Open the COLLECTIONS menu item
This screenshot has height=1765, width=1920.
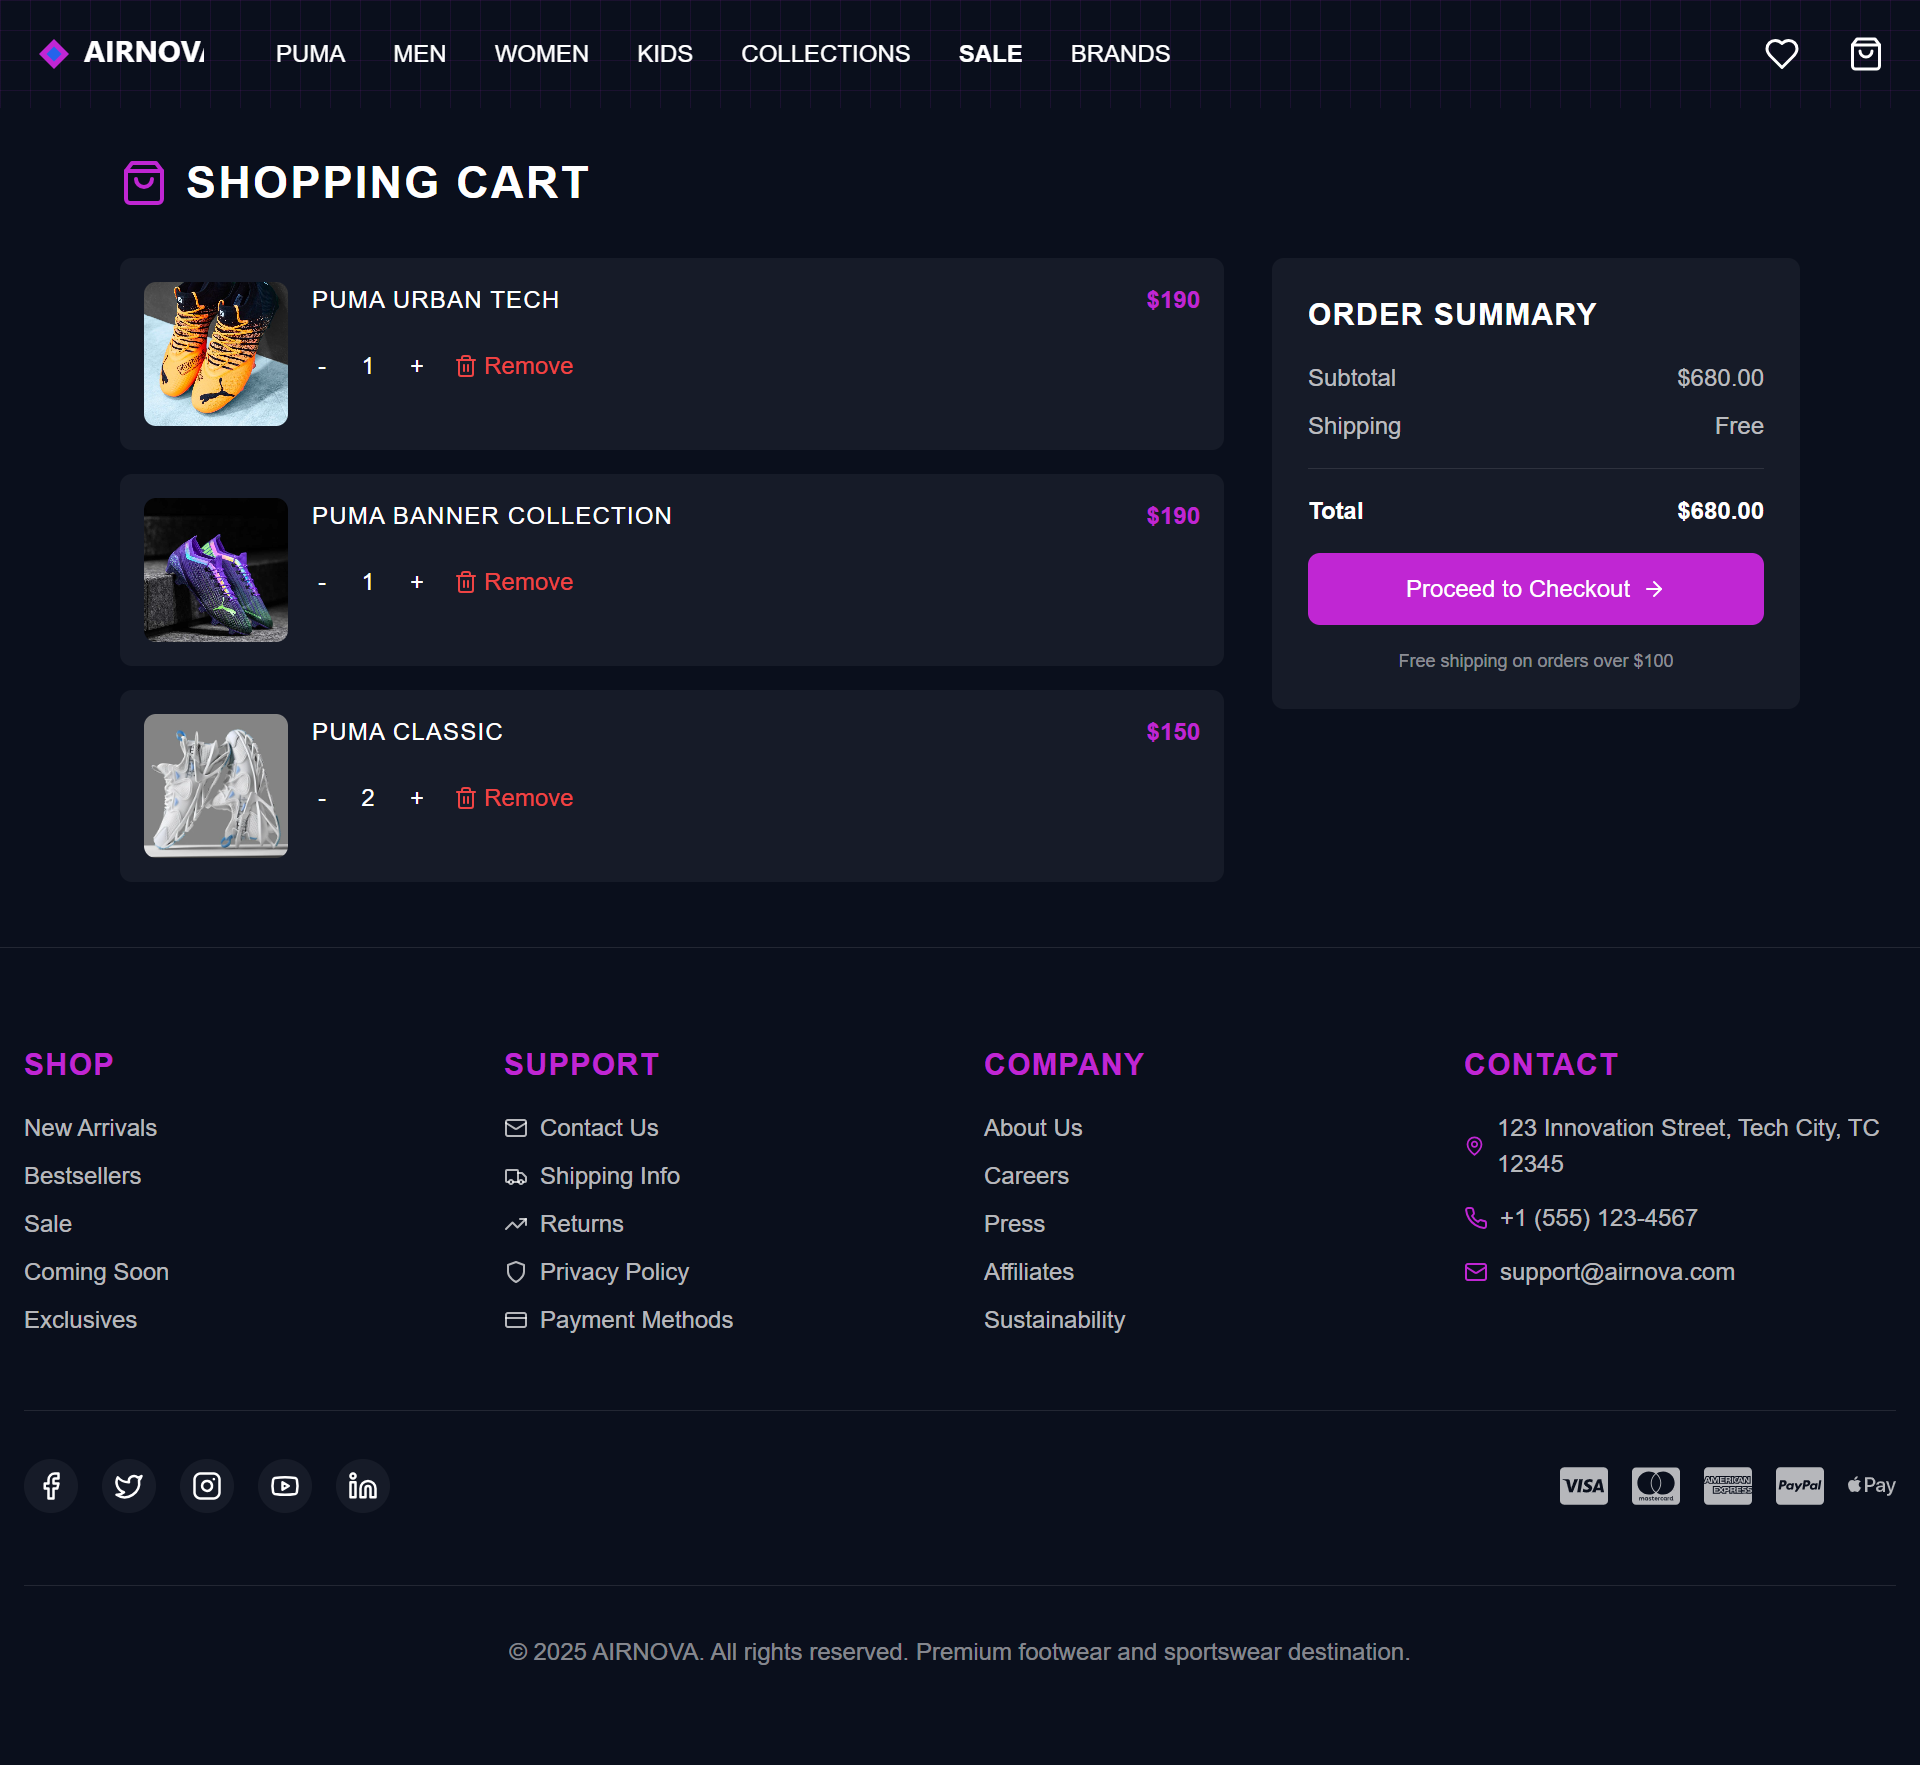tap(825, 54)
